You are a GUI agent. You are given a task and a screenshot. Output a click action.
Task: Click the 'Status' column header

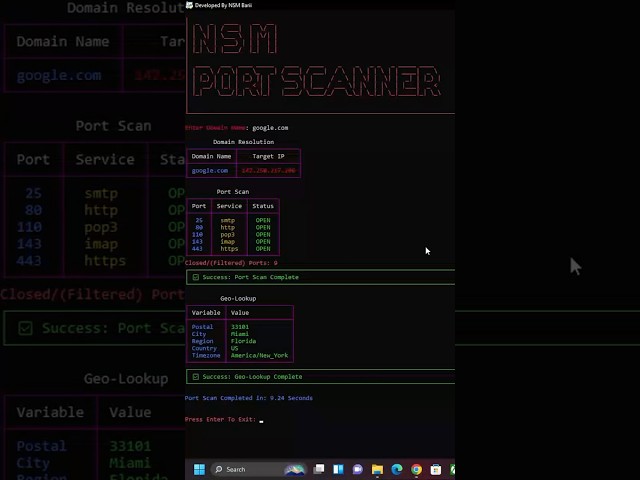(263, 206)
